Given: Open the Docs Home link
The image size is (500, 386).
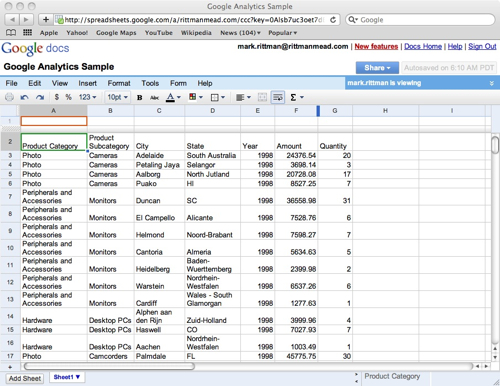Looking at the screenshot, I should pyautogui.click(x=423, y=46).
